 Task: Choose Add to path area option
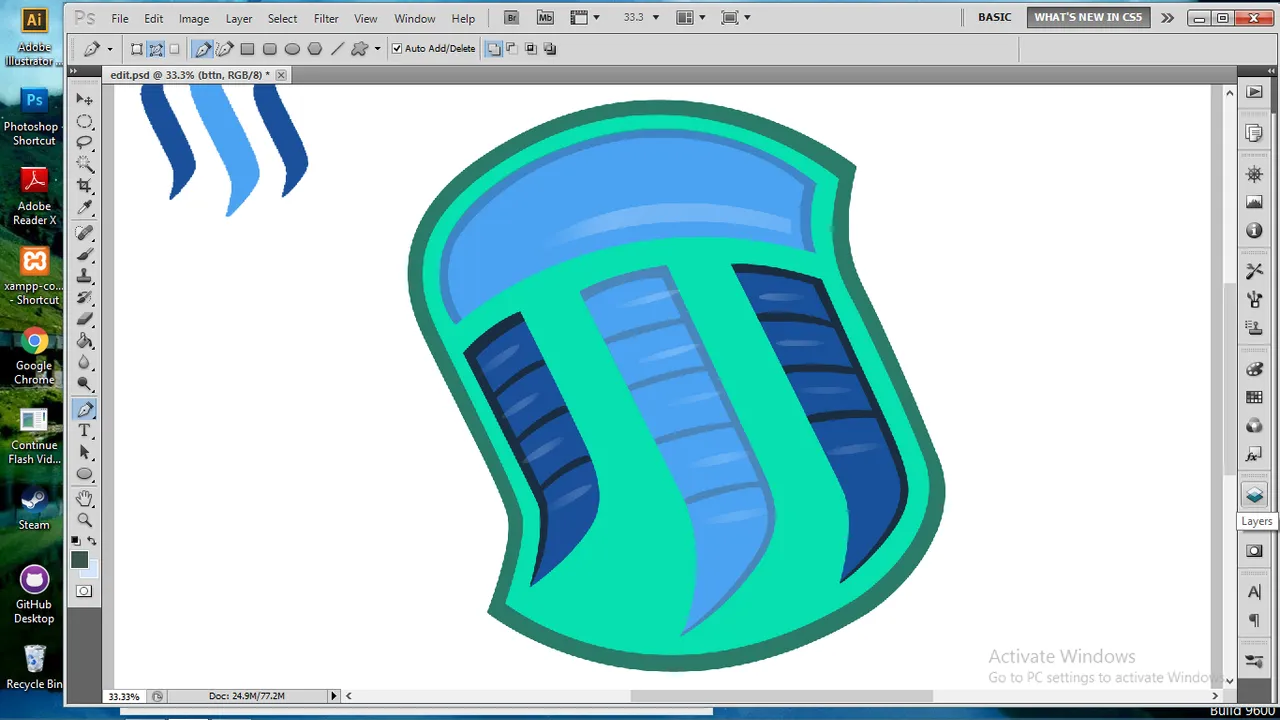pos(494,48)
